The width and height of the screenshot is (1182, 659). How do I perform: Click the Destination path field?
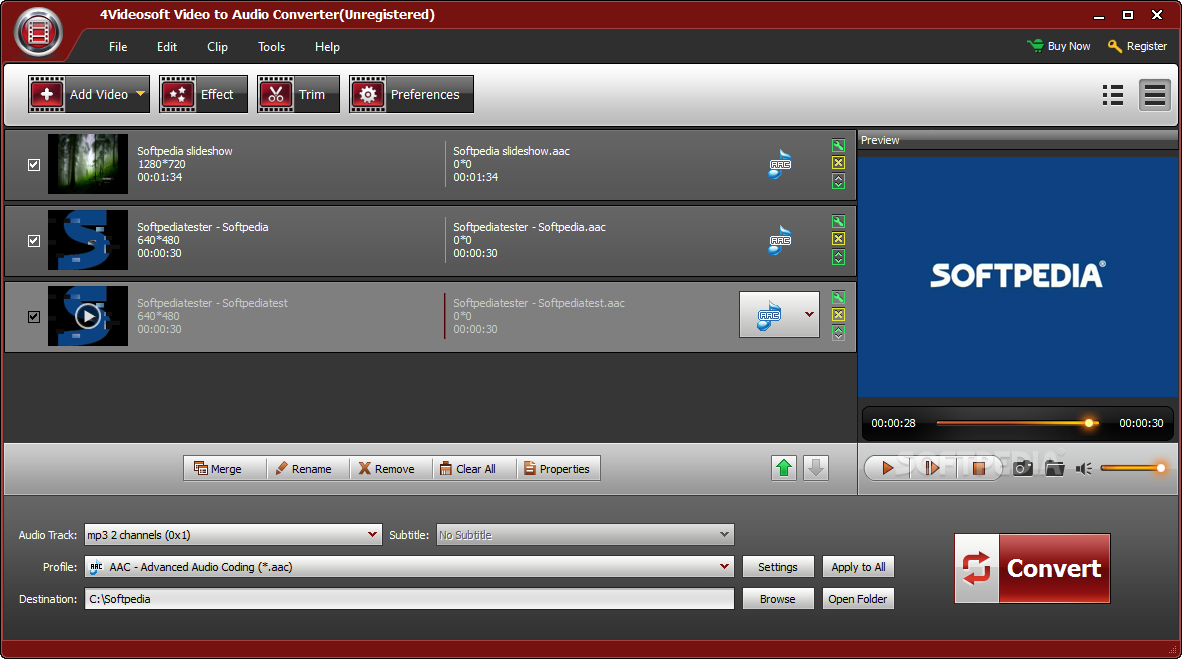click(x=409, y=599)
